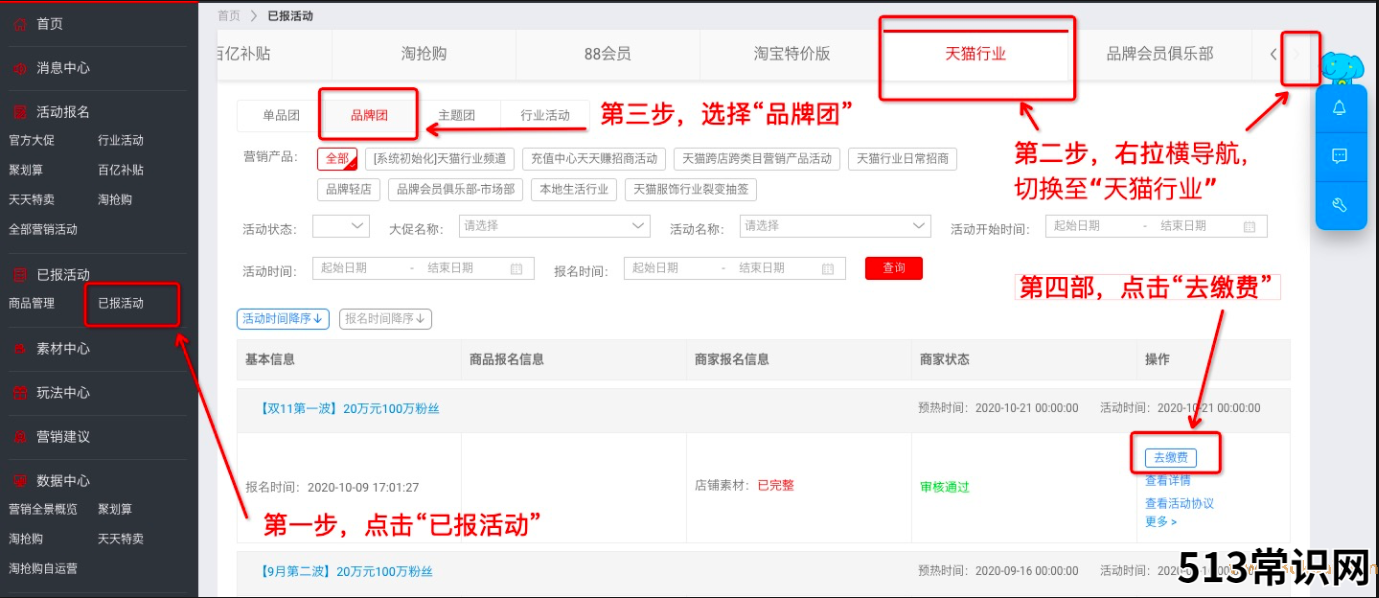Switch to the 88会员 tab
1379x598 pixels.
click(607, 54)
